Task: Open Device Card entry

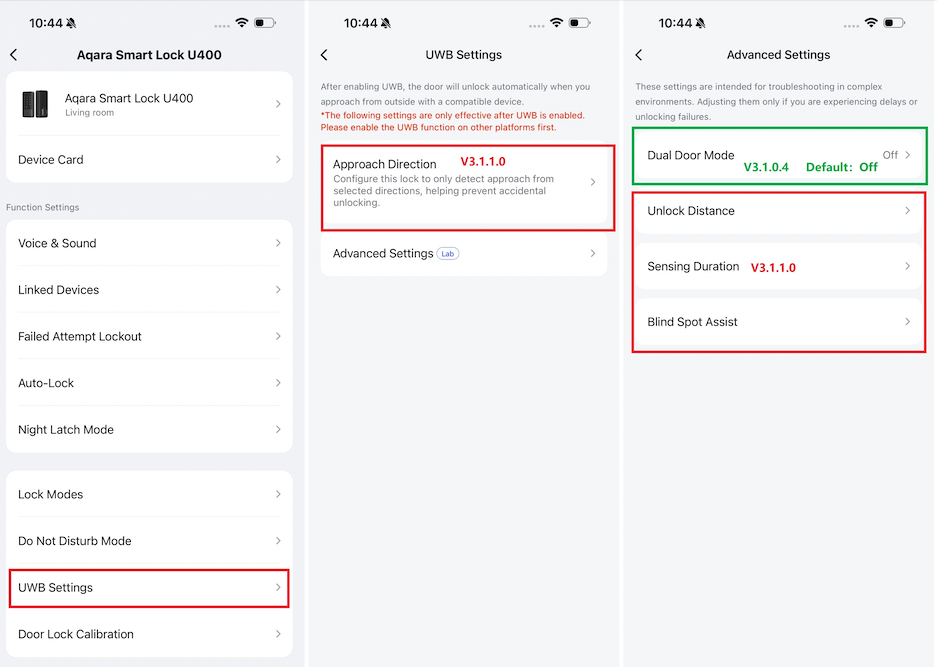Action: 149,160
